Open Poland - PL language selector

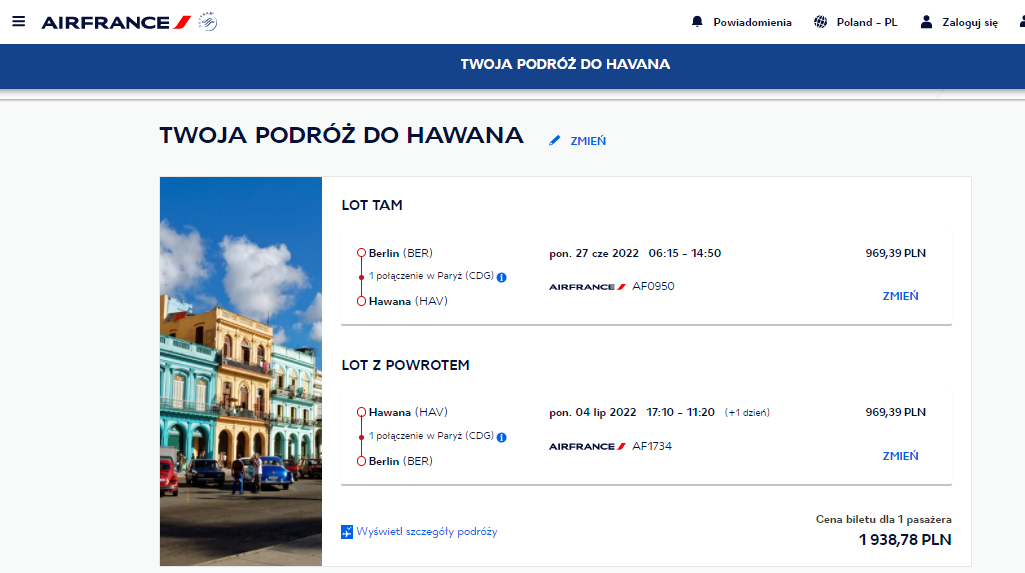(x=867, y=22)
